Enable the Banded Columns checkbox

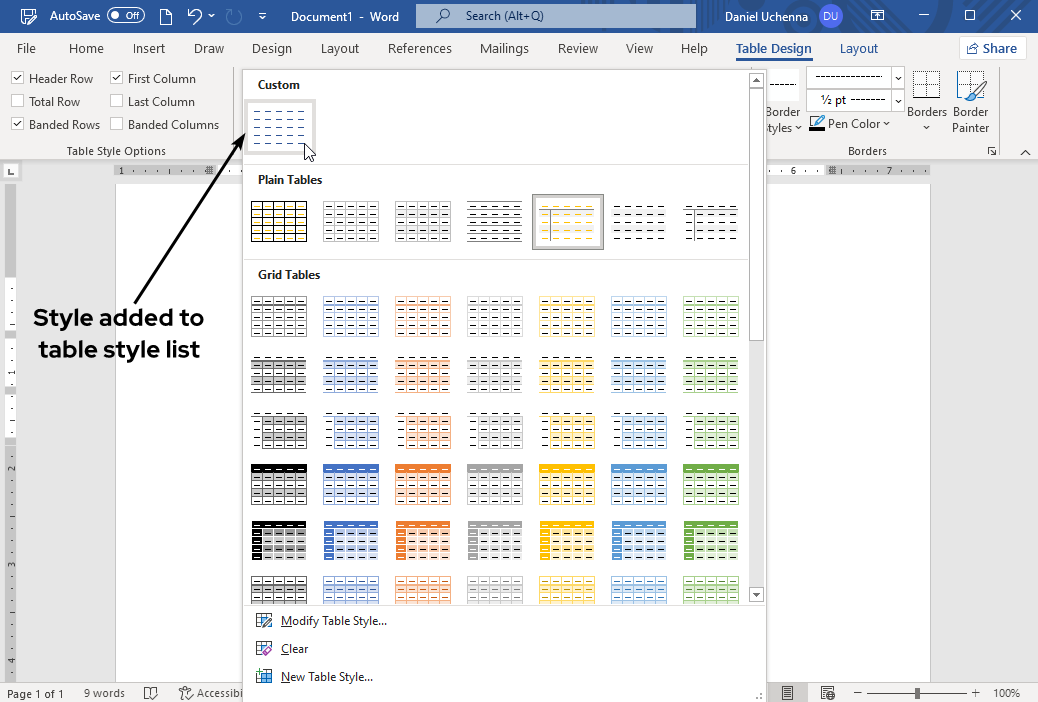click(x=117, y=125)
